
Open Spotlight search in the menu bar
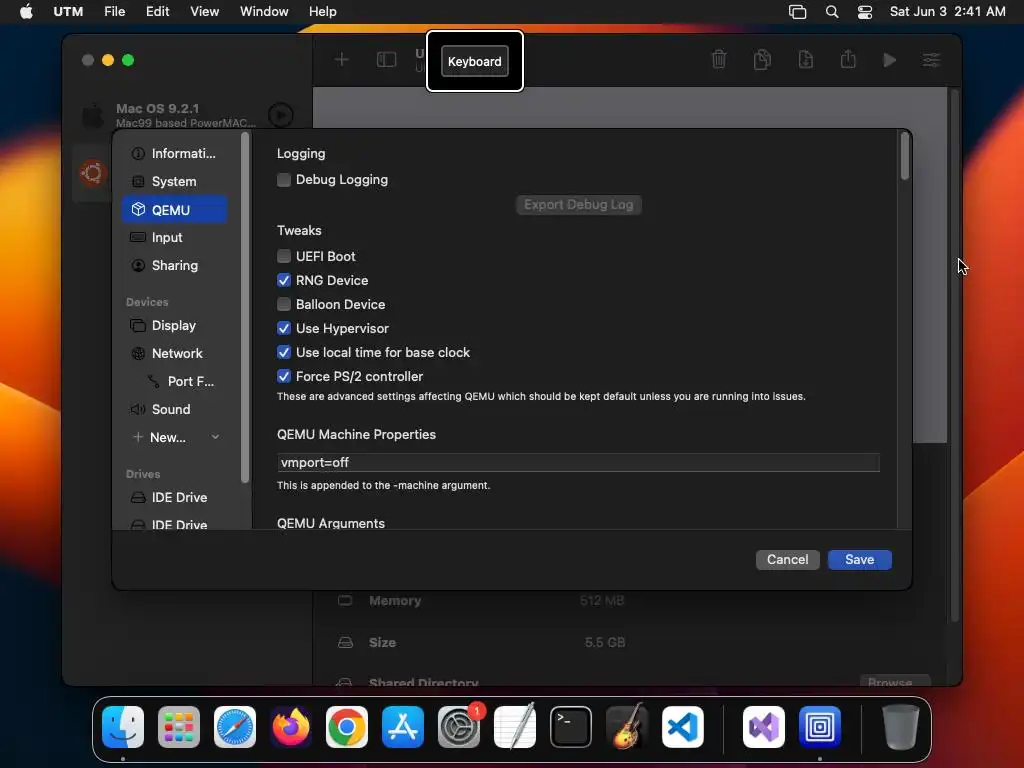coord(832,12)
